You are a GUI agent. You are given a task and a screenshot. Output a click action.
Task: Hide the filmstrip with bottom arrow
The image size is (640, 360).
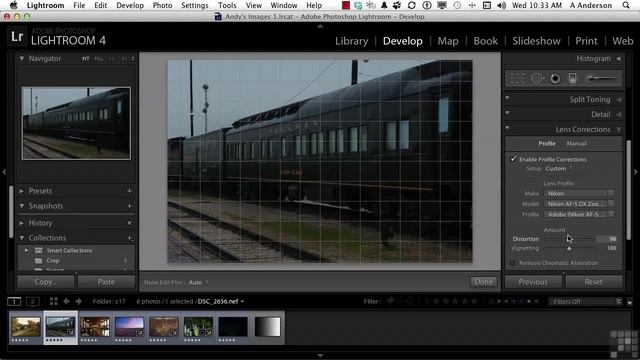pyautogui.click(x=320, y=356)
